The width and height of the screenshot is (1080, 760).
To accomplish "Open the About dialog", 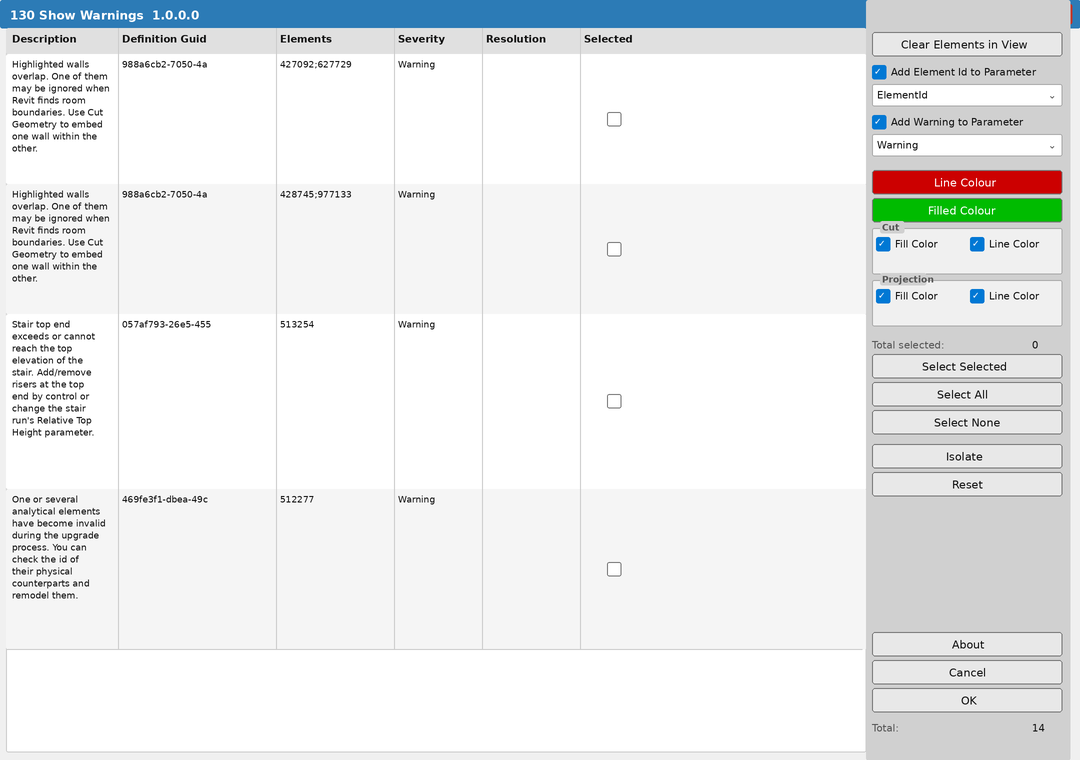I will [x=966, y=644].
